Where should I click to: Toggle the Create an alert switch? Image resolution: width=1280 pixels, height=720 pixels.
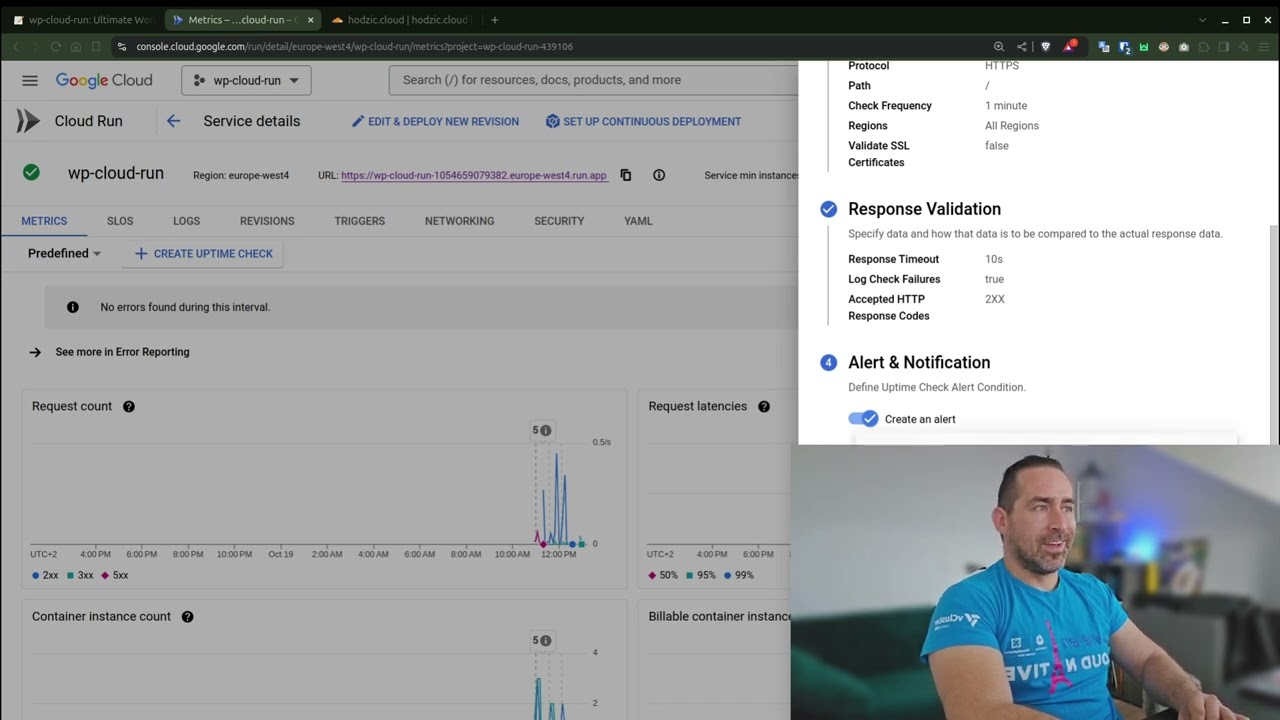(863, 419)
